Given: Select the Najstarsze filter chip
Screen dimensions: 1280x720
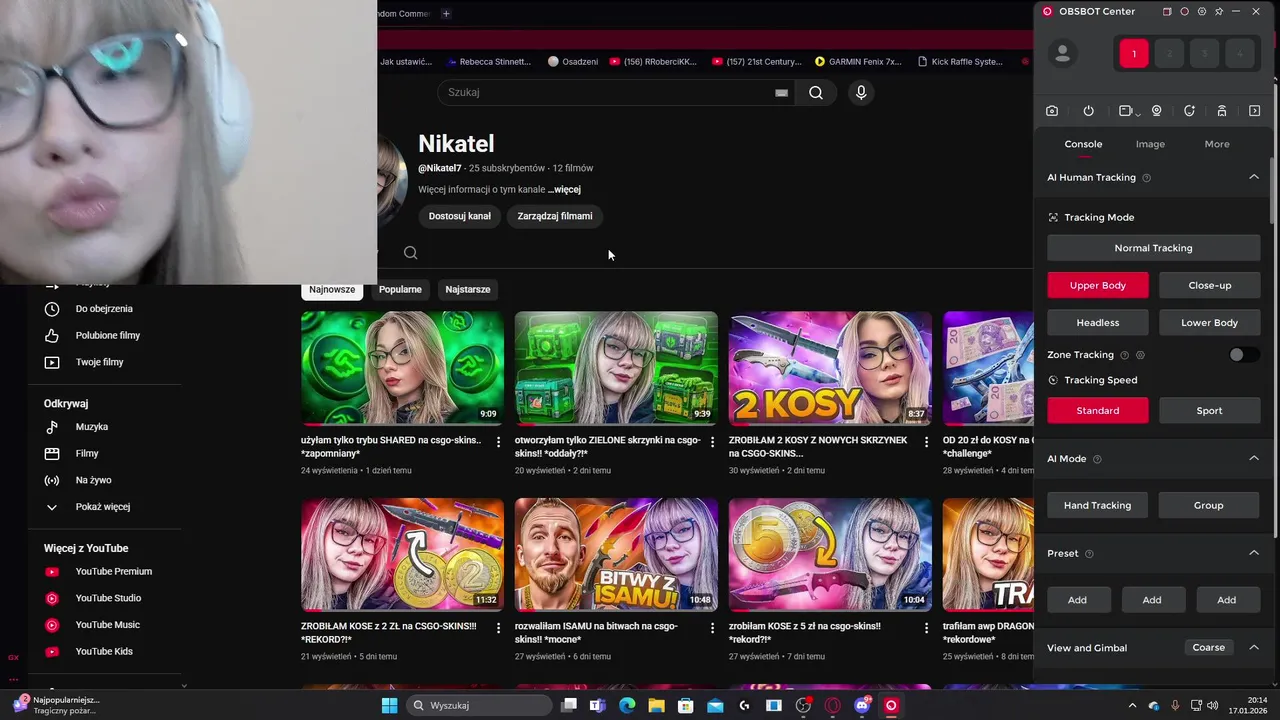Looking at the screenshot, I should pyautogui.click(x=468, y=289).
